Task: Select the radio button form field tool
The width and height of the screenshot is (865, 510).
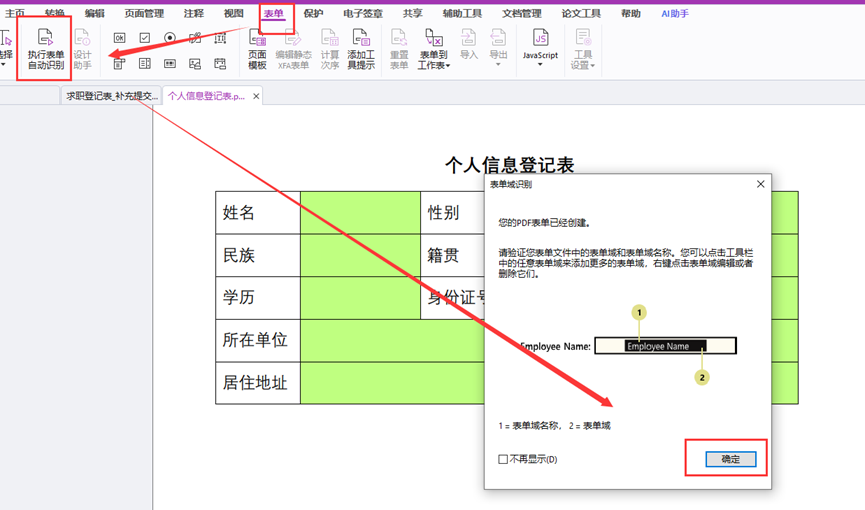Action: (x=170, y=38)
